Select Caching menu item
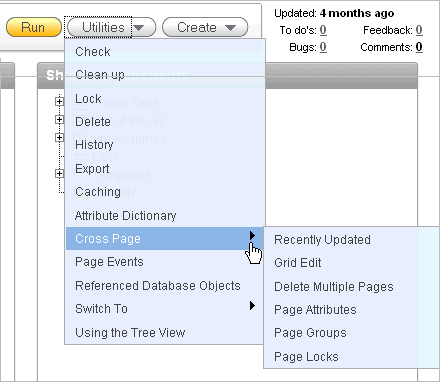Screen dimensions: 440x383 pos(165,192)
